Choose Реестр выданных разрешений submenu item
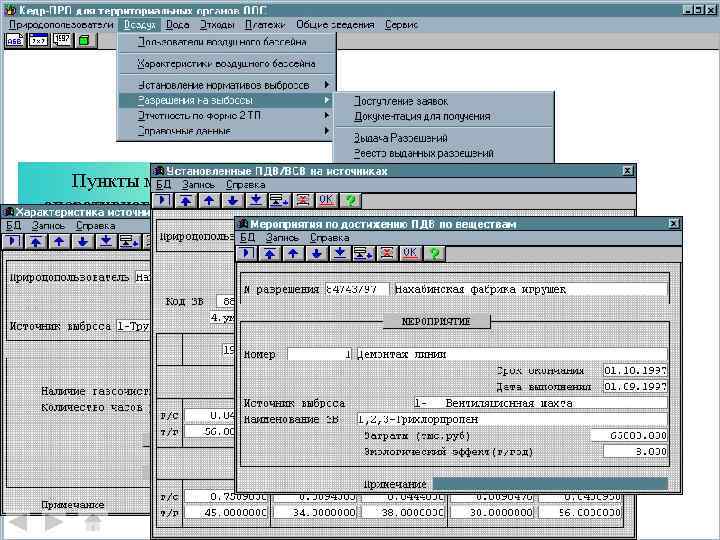The image size is (720, 540). [x=444, y=153]
